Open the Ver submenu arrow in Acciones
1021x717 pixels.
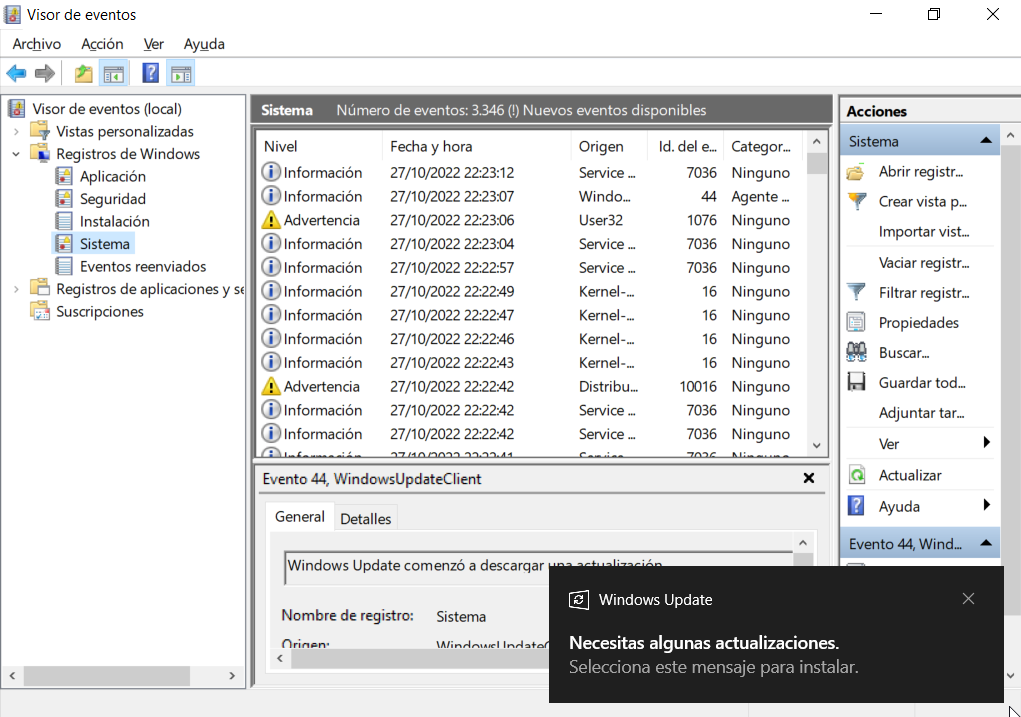click(986, 443)
